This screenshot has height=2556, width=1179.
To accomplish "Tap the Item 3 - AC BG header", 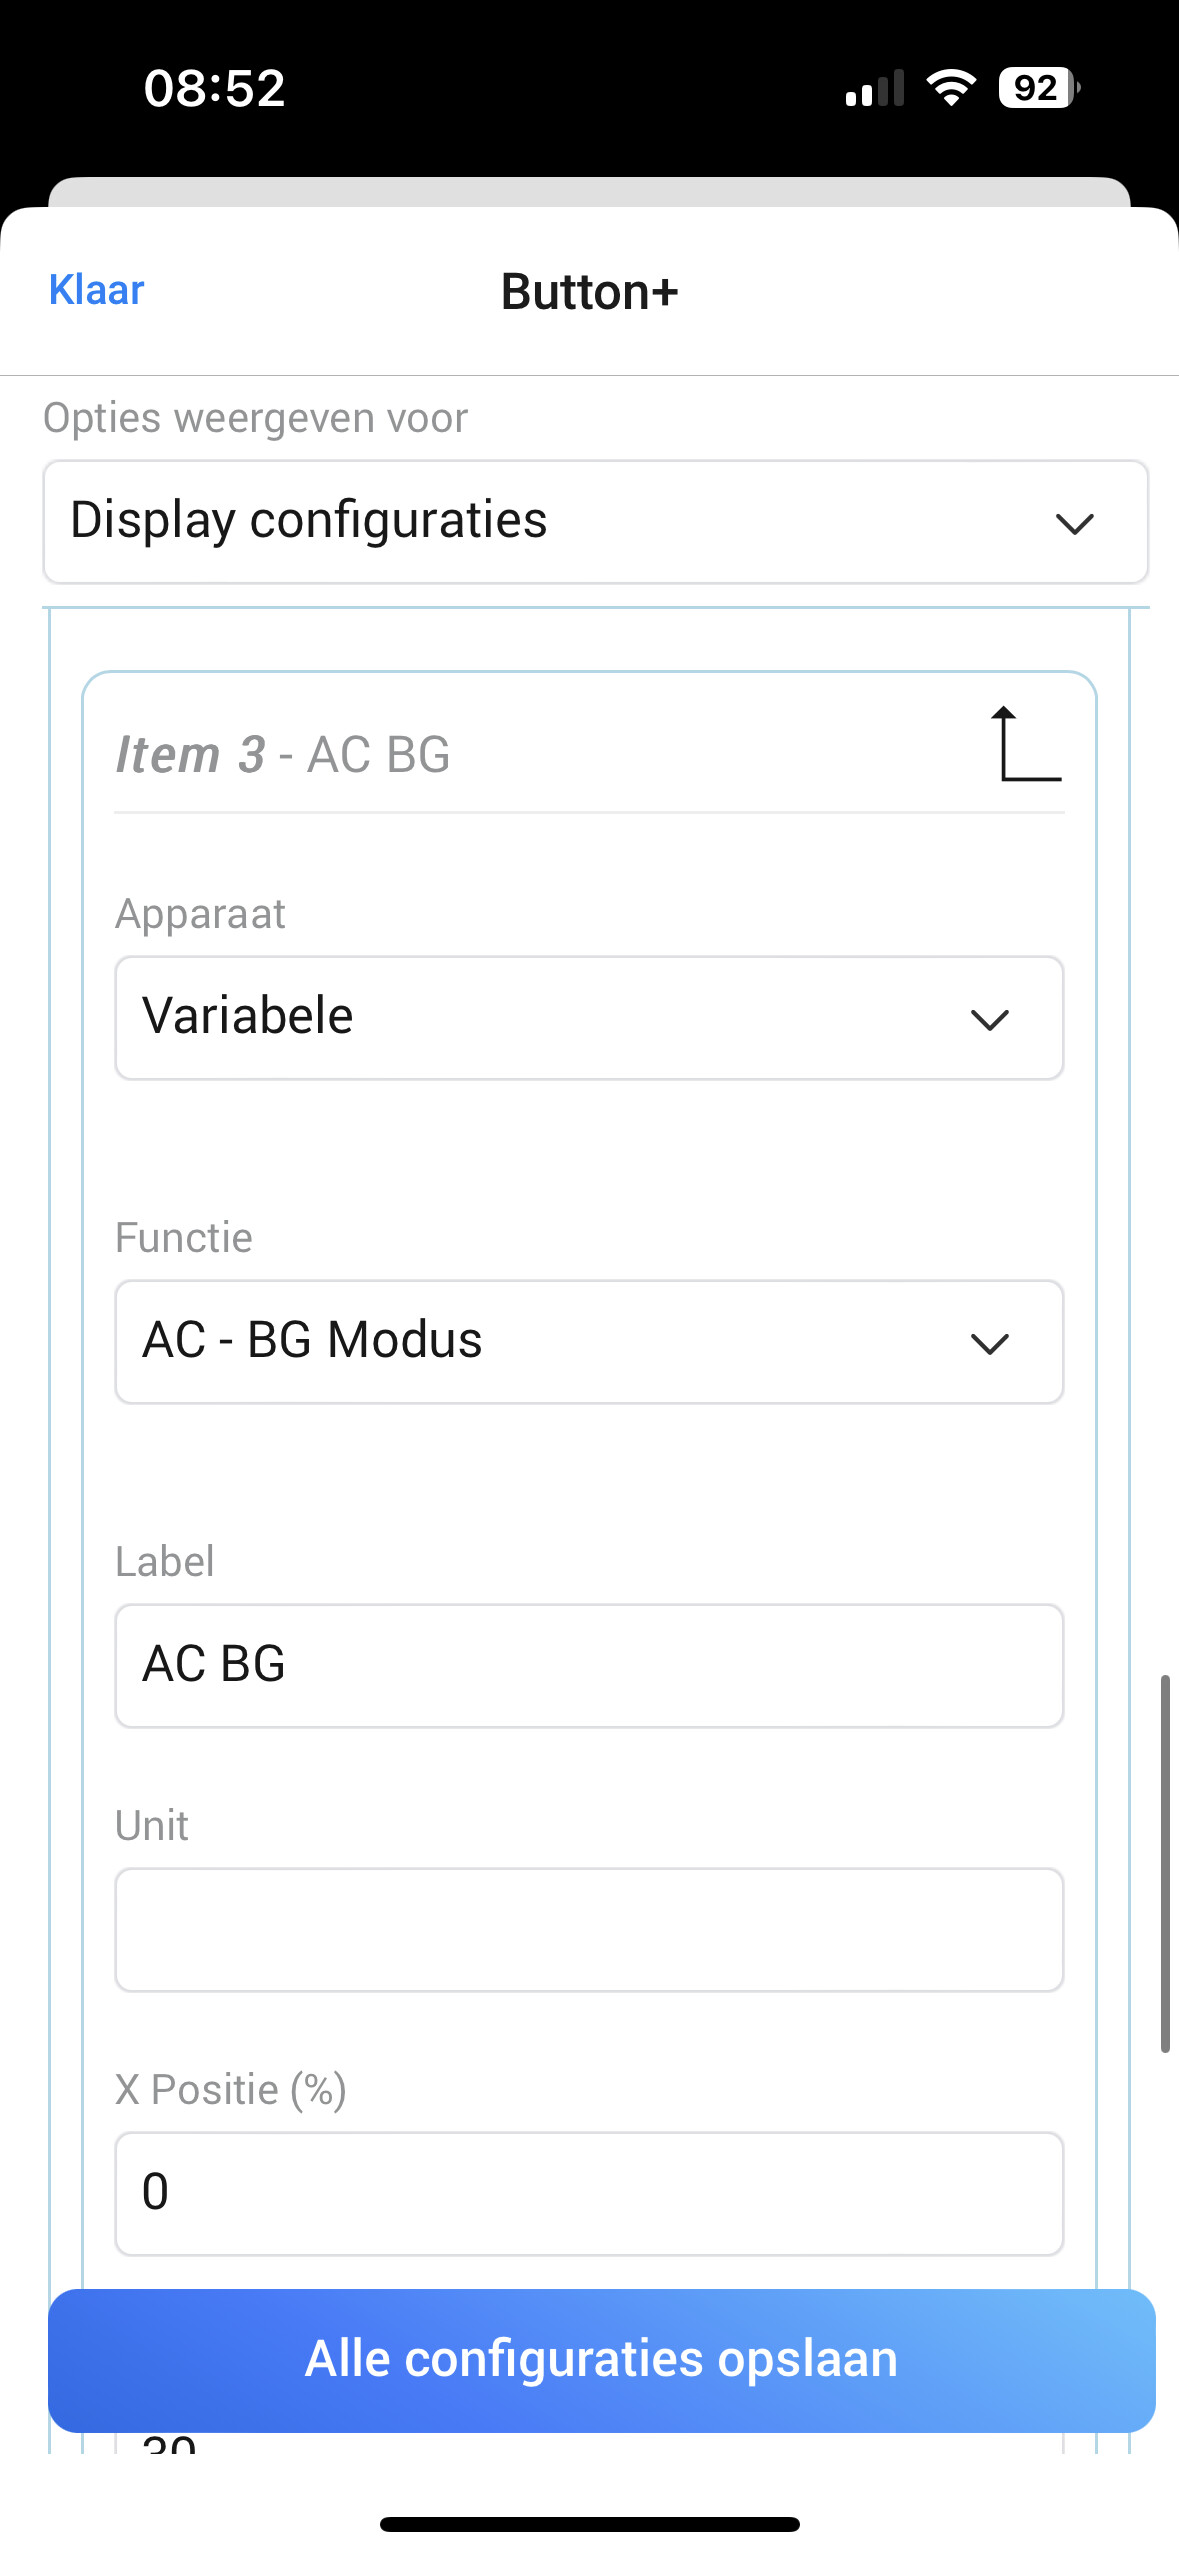I will (283, 754).
